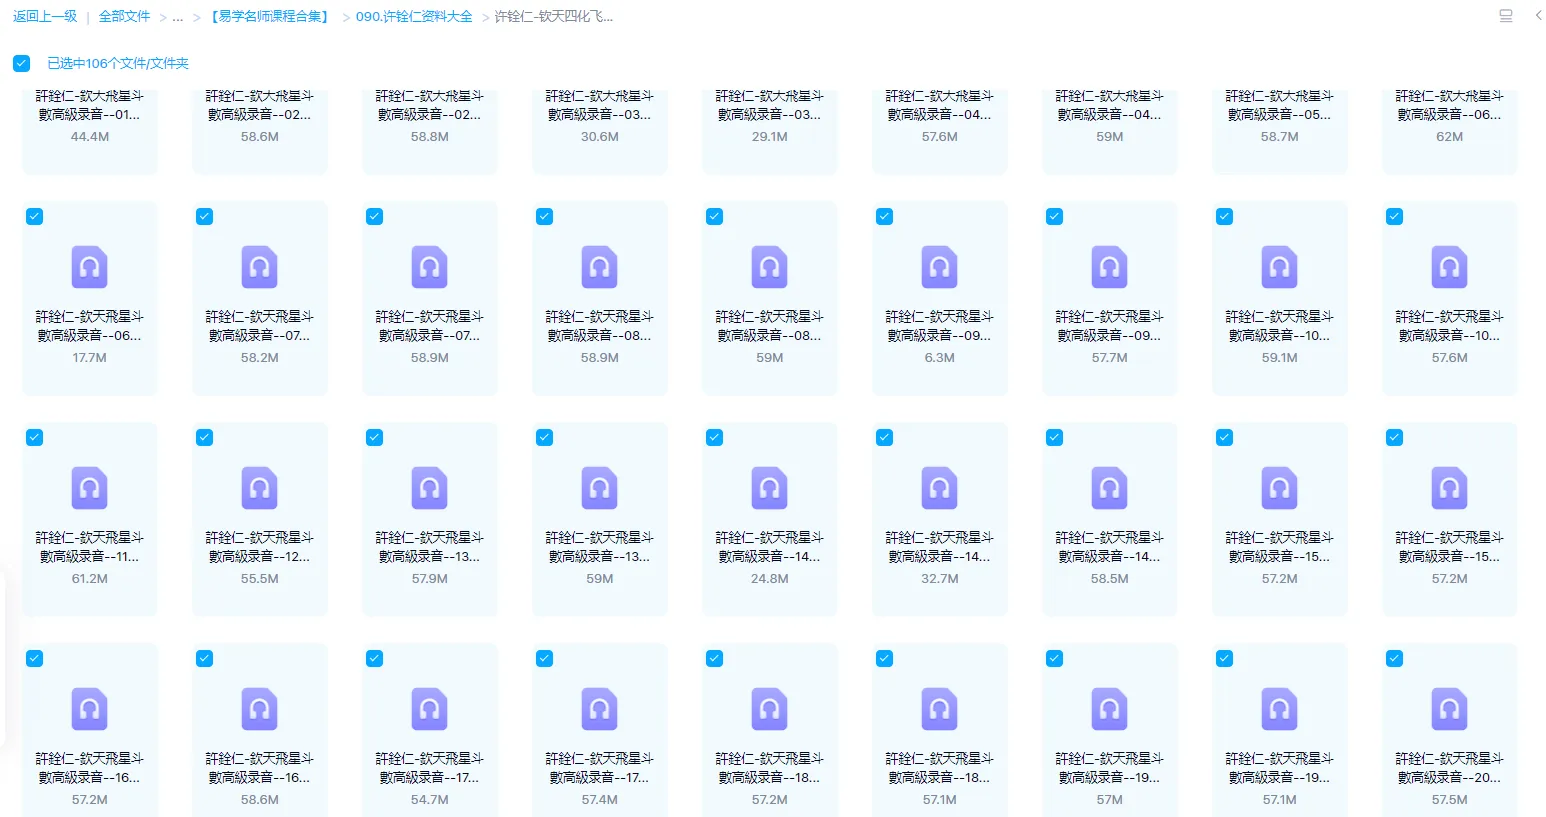Click the 62M size label

(x=1450, y=137)
